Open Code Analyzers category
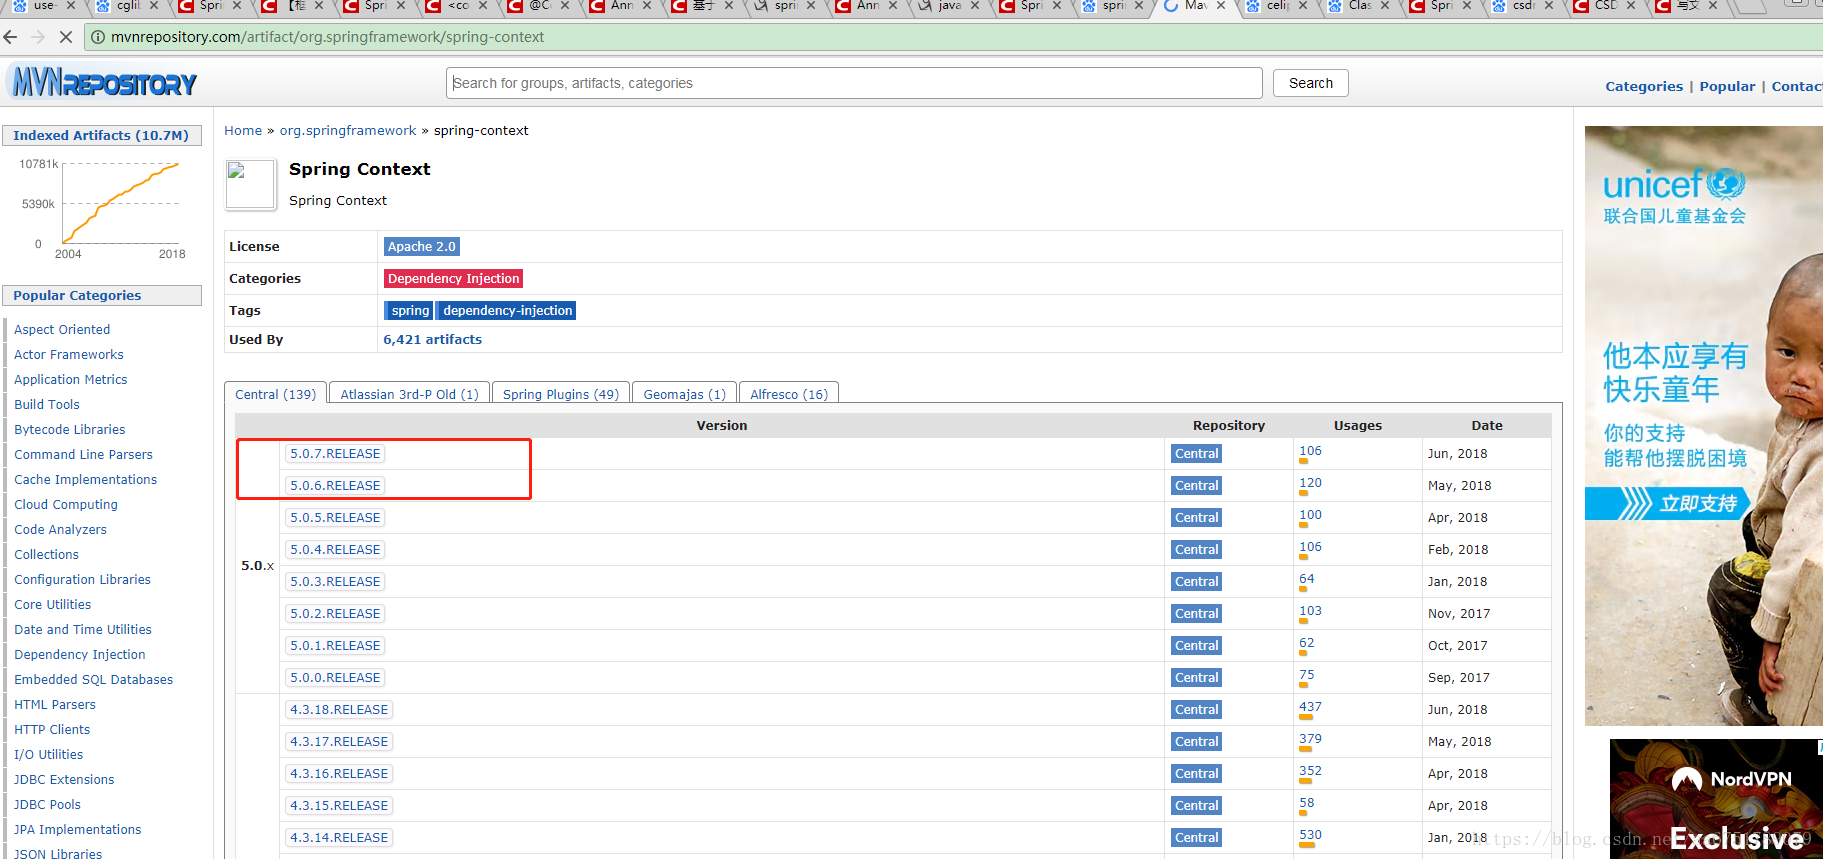Viewport: 1823px width, 859px height. pyautogui.click(x=60, y=529)
